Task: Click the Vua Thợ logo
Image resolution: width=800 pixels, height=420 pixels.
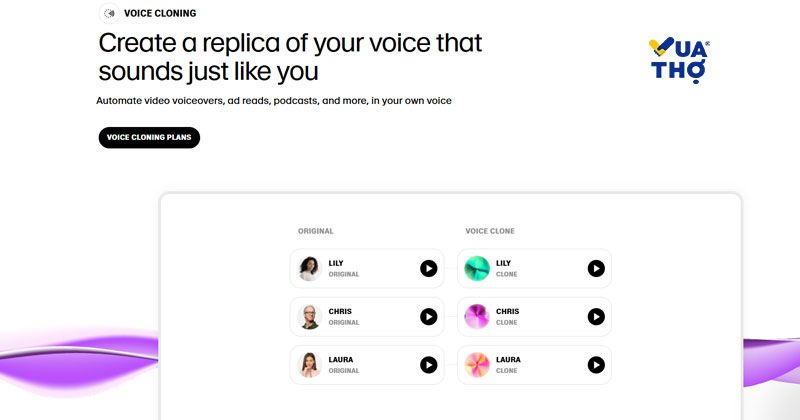Action: point(679,60)
